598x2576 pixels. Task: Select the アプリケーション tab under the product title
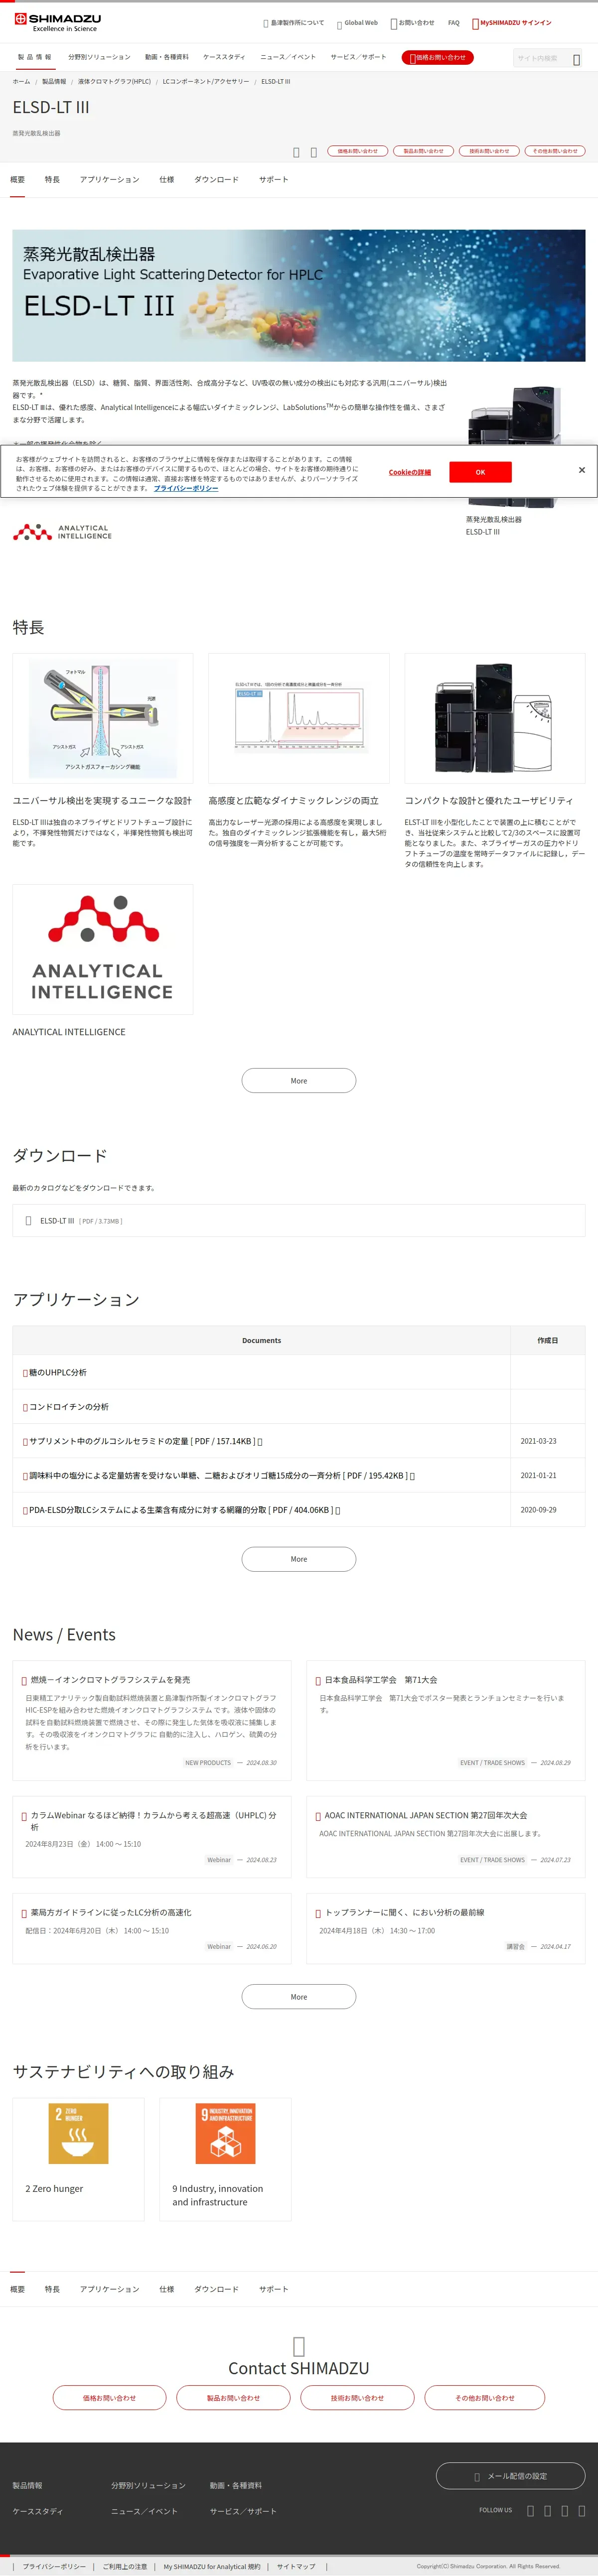(x=109, y=180)
